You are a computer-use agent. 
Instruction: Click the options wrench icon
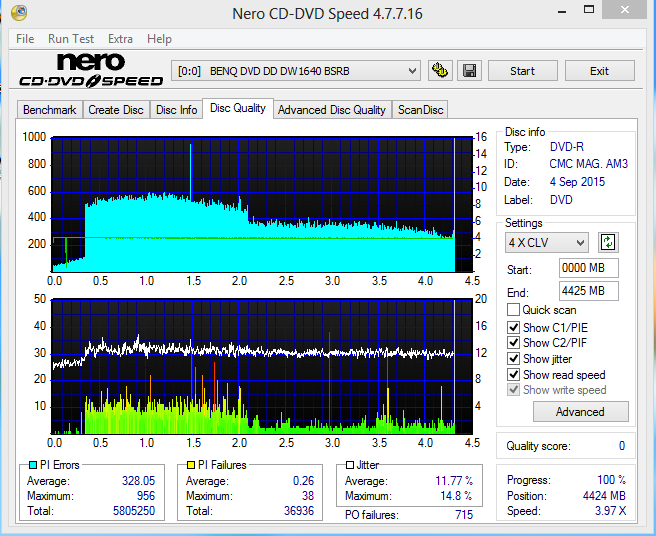pyautogui.click(x=440, y=70)
